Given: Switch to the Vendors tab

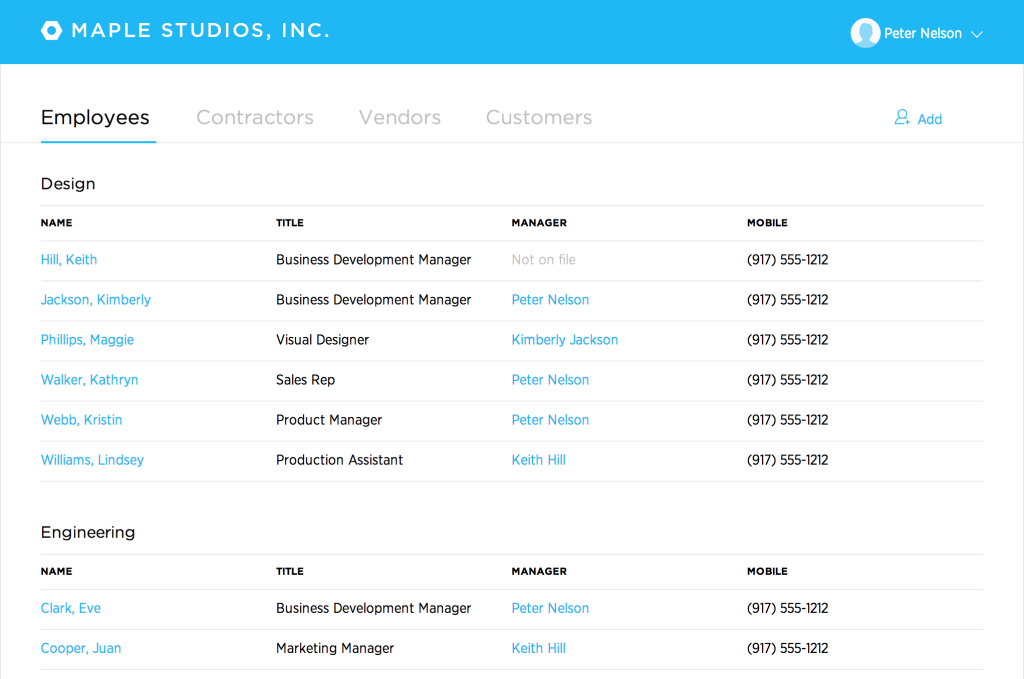Looking at the screenshot, I should point(399,117).
